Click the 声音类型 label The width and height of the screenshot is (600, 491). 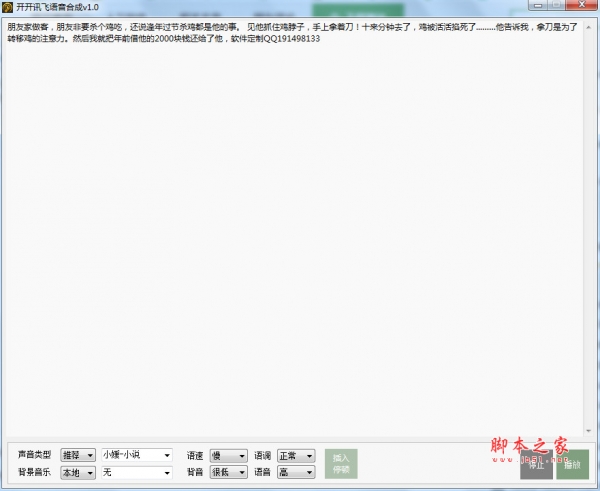(x=34, y=455)
